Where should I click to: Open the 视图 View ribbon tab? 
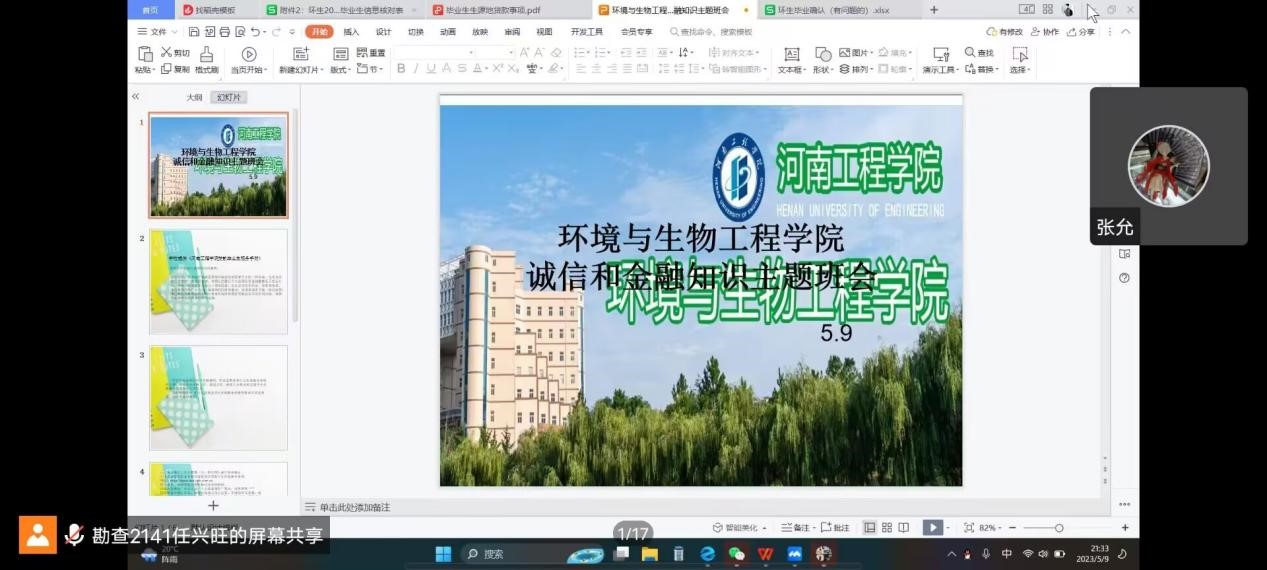(544, 32)
